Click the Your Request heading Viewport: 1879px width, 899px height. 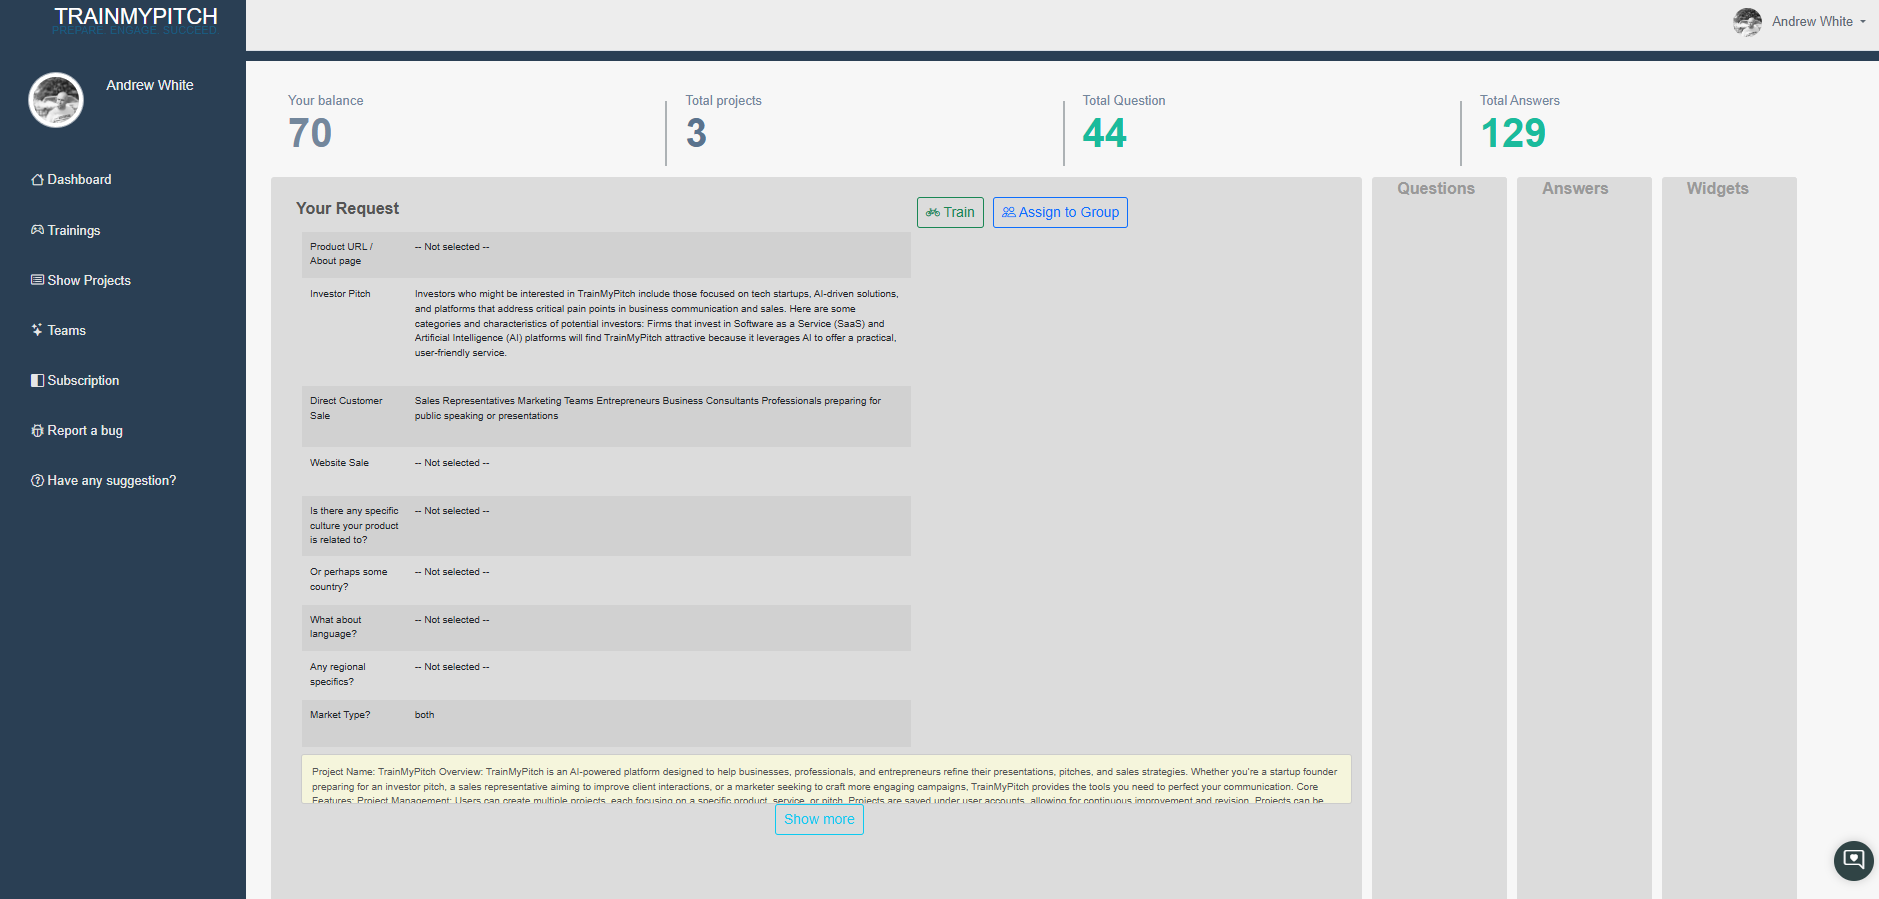point(347,208)
